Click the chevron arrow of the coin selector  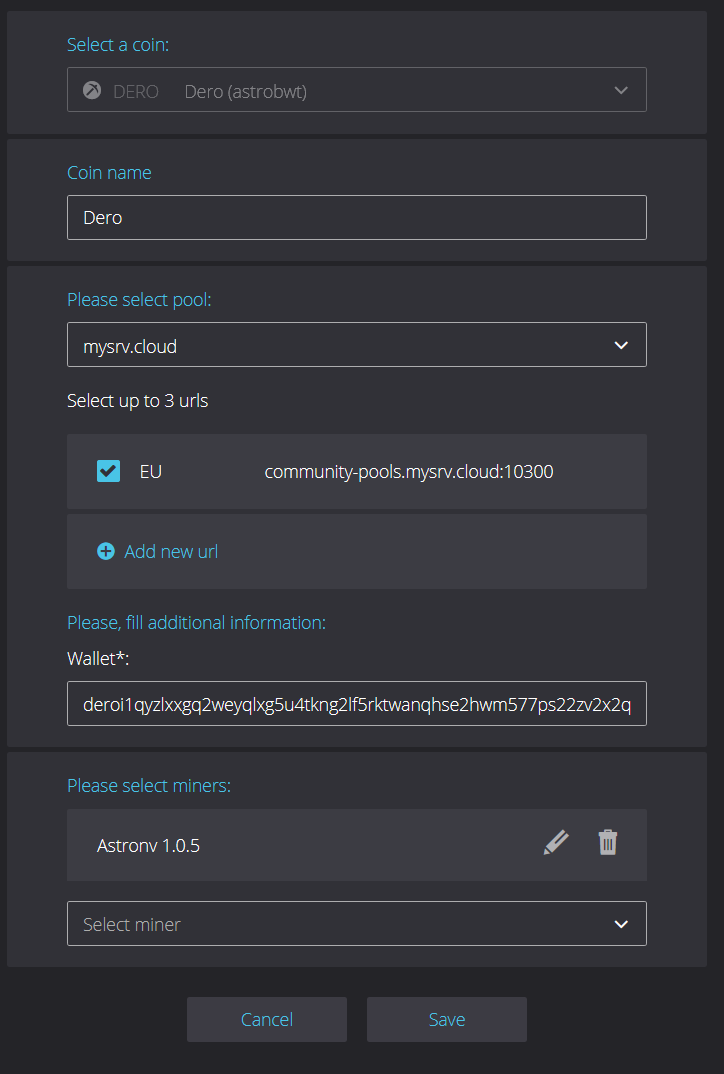coord(621,90)
